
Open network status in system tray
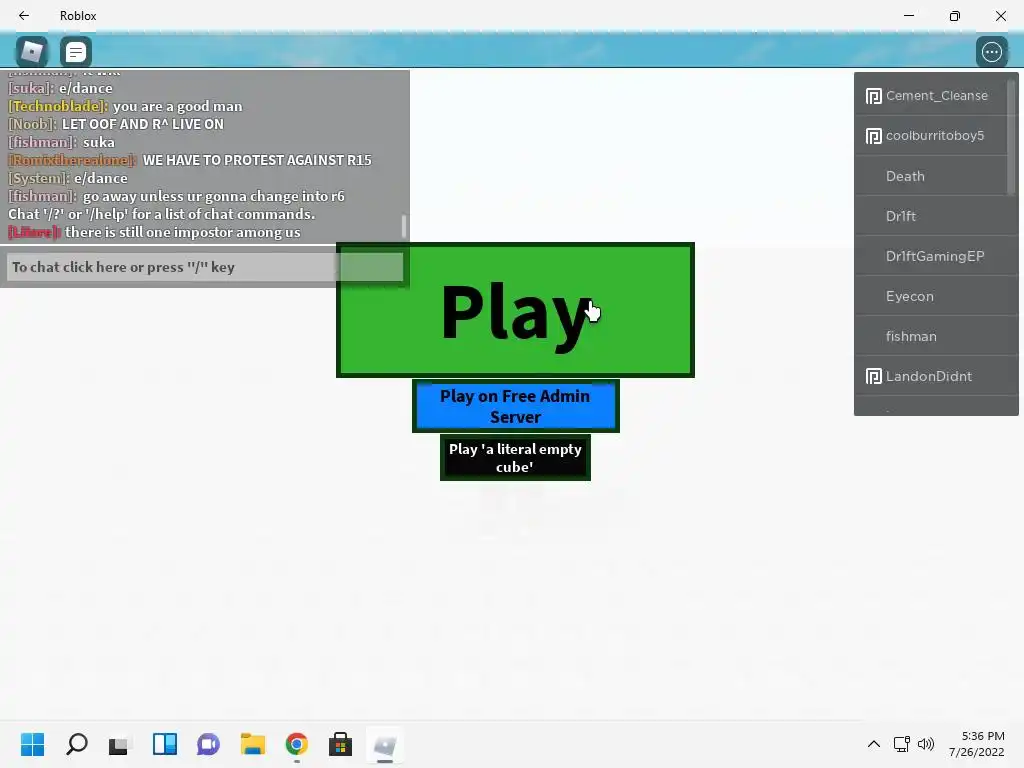point(902,744)
